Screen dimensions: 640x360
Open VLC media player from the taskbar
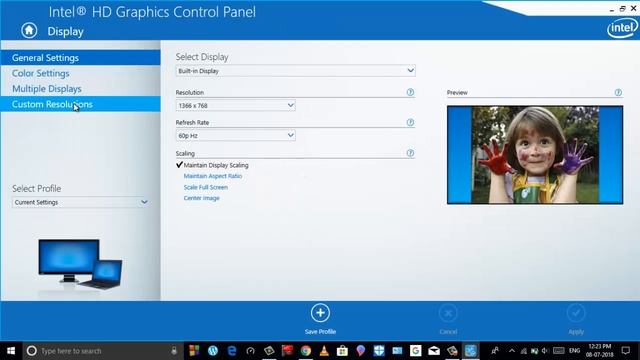(324, 351)
